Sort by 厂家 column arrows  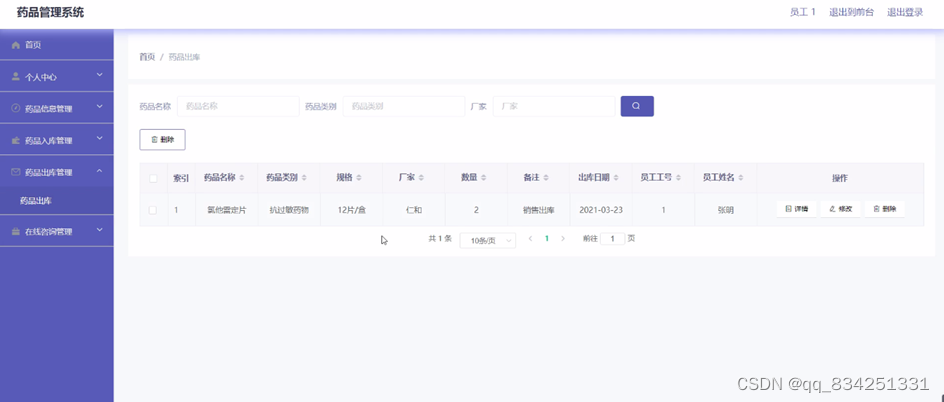pos(421,178)
